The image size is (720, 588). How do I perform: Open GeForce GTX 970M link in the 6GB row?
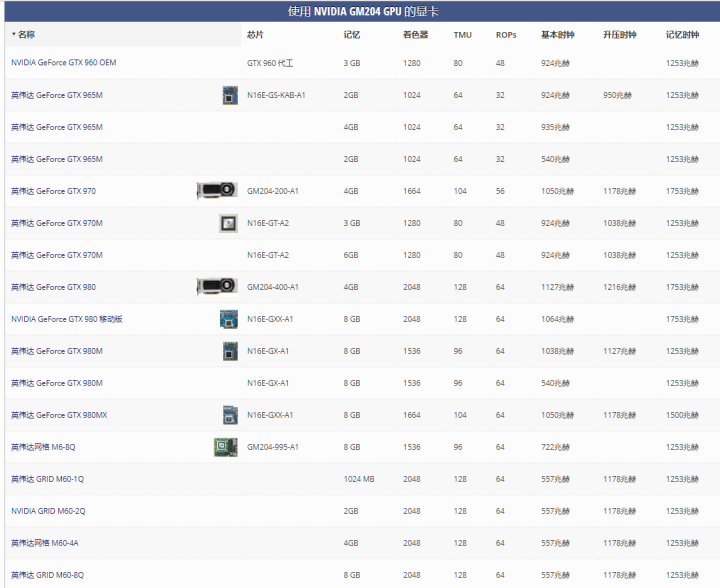tap(57, 255)
